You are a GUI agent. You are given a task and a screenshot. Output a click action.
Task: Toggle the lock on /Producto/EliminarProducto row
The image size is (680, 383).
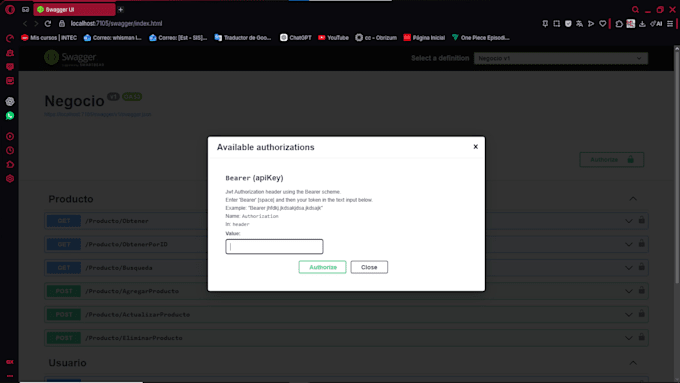(641, 337)
